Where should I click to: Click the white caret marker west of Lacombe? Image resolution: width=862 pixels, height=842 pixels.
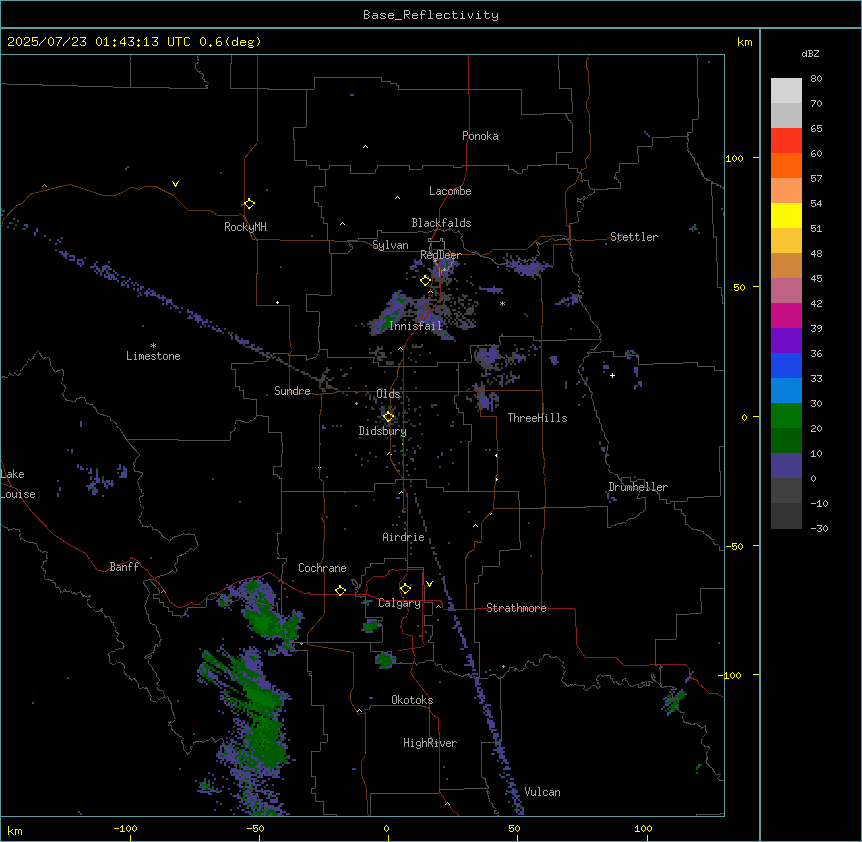point(397,197)
